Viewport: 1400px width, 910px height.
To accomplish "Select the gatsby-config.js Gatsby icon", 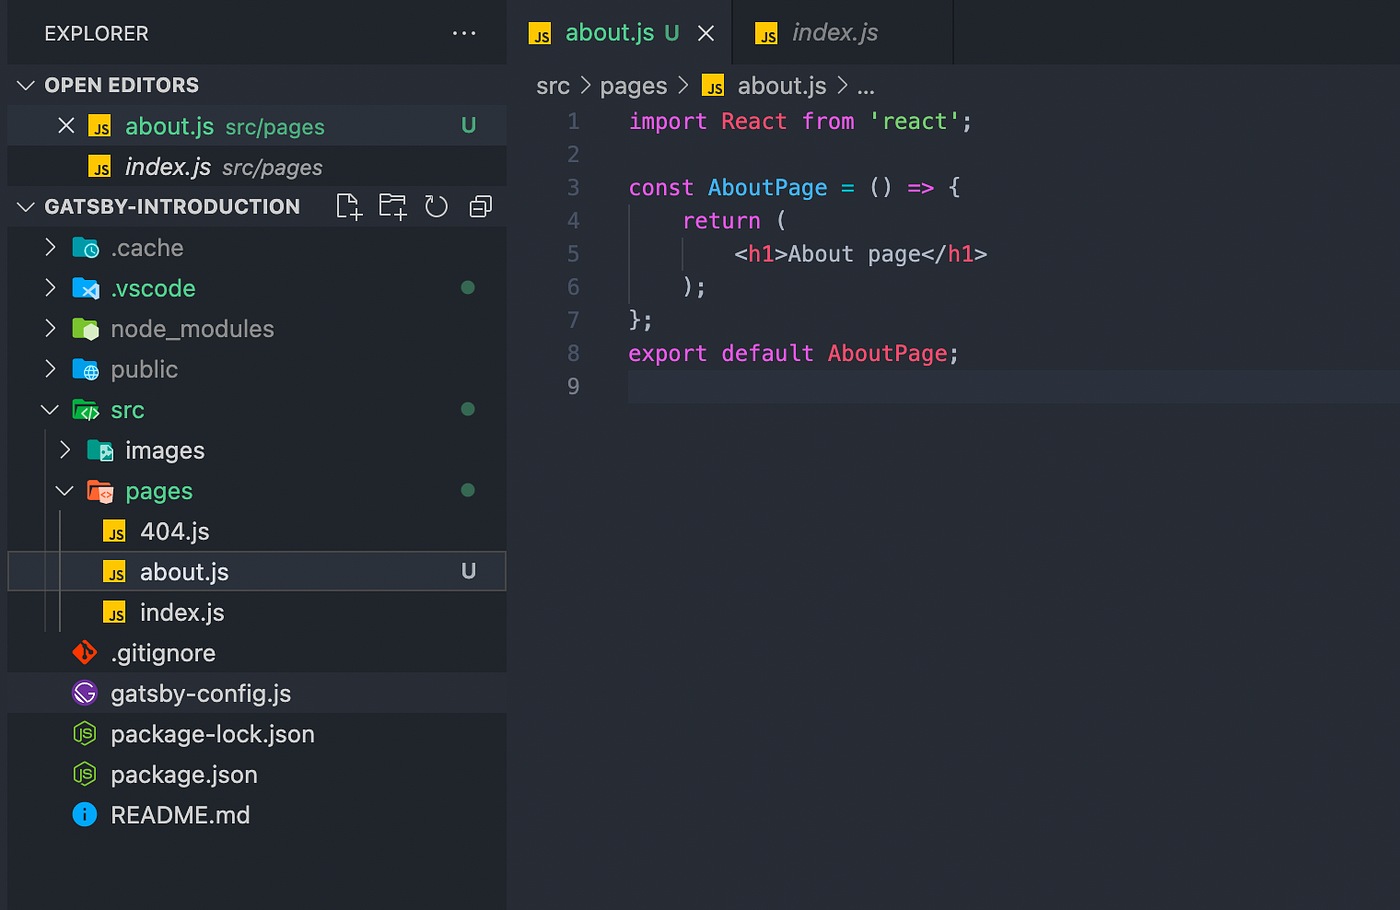I will tap(85, 693).
